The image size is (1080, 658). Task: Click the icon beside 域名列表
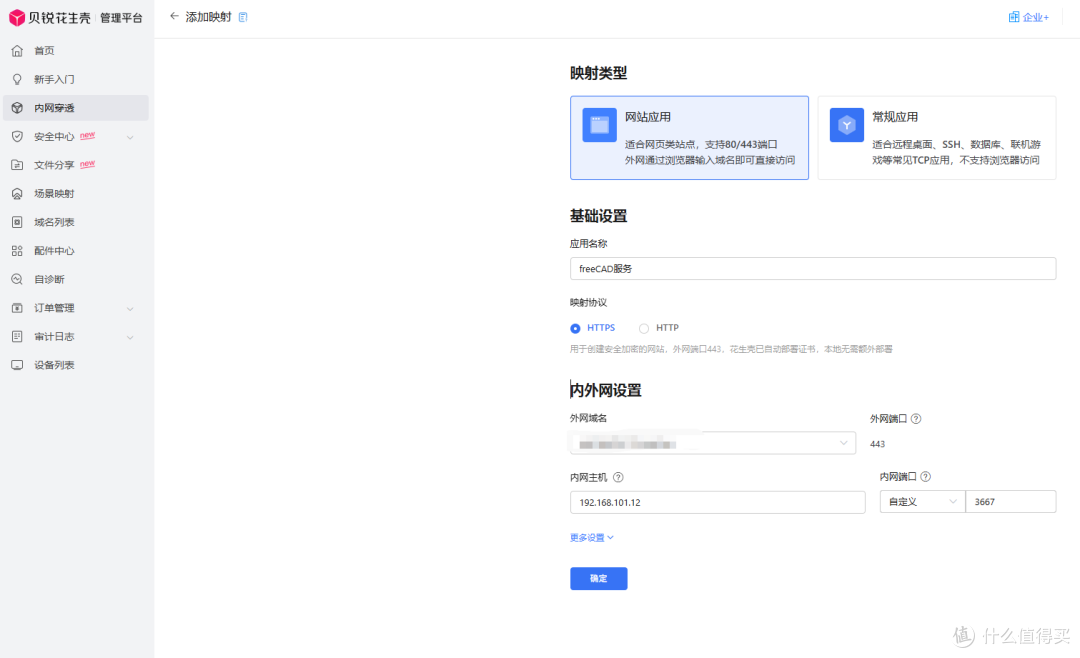[17, 223]
